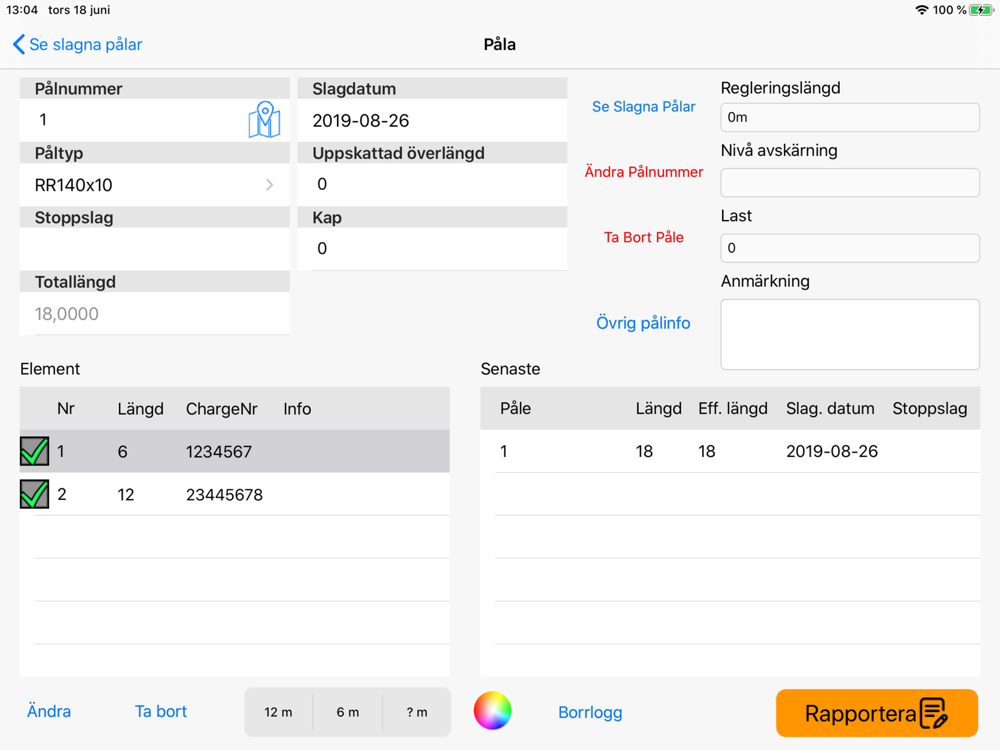Expand the Påltyp RR140x10 chevron
1000x750 pixels.
[x=269, y=185]
